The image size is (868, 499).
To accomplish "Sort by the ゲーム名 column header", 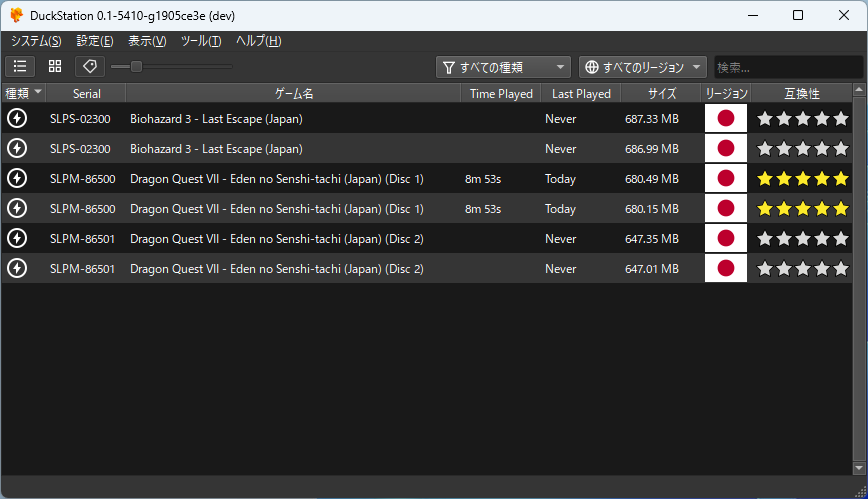I will point(294,94).
